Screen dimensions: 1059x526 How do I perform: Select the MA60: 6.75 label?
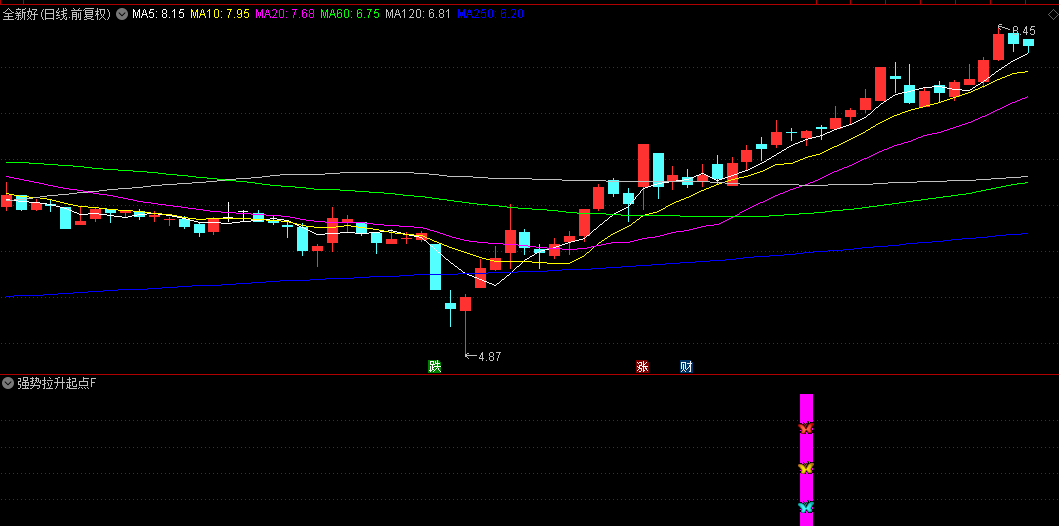pos(350,14)
